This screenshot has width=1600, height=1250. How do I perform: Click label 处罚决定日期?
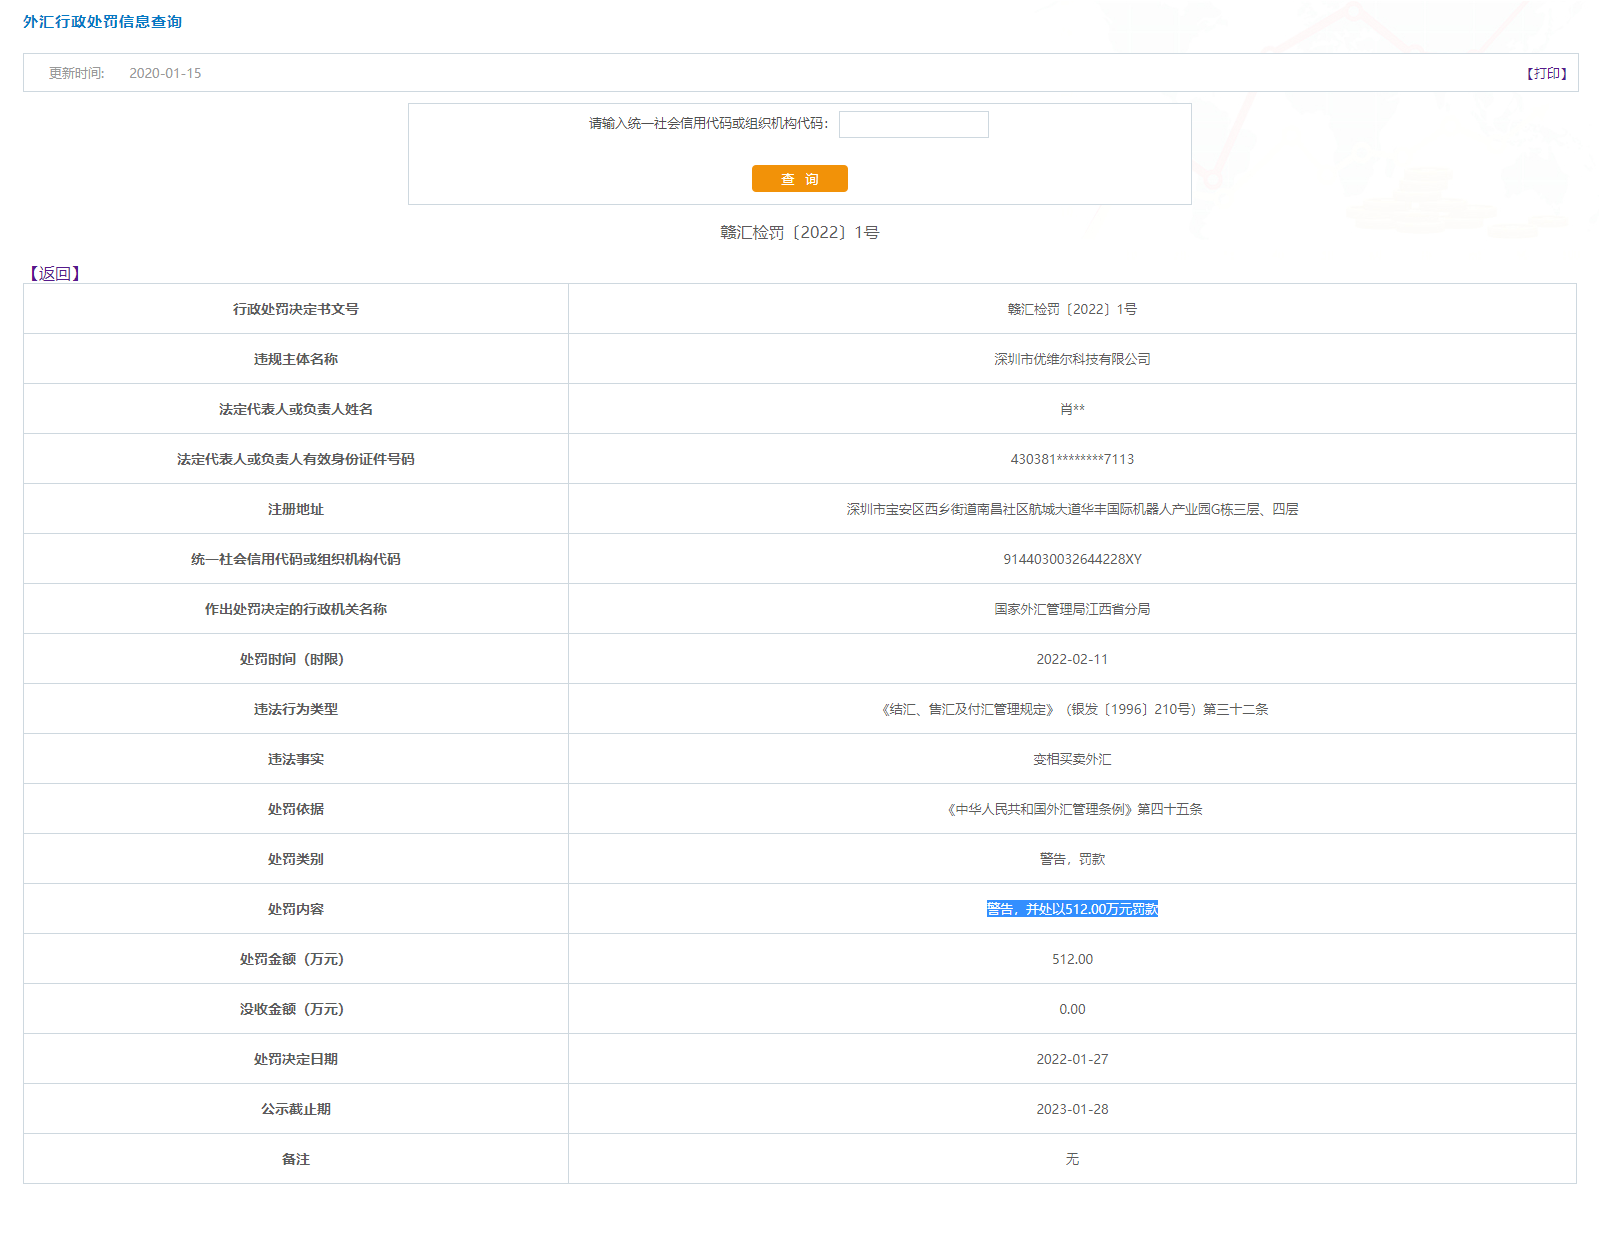tap(296, 1059)
